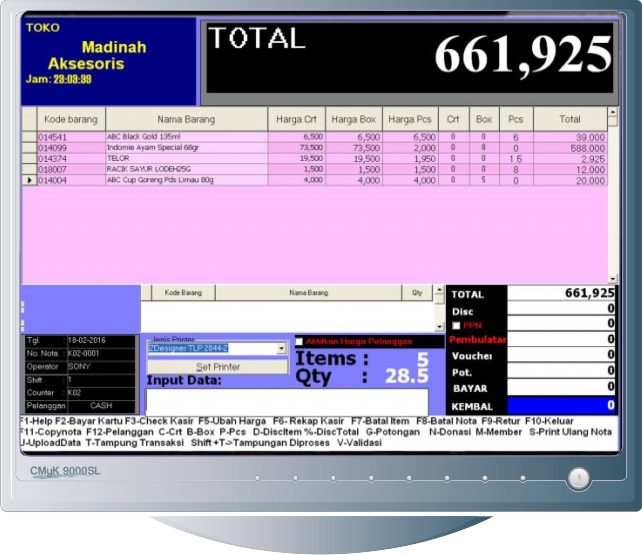Image resolution: width=642 pixels, height=555 pixels.
Task: Click the small grid scroll-down arrow
Action: point(437,326)
